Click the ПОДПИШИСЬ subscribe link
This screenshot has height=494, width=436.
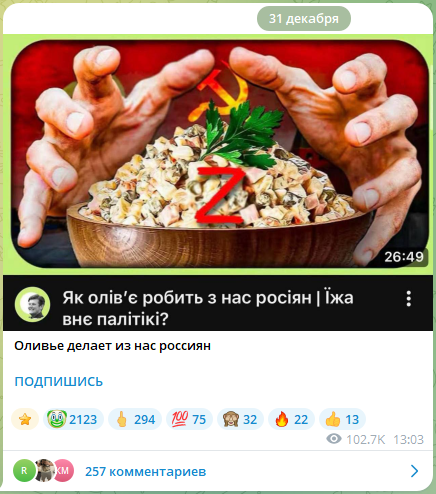pyautogui.click(x=59, y=381)
